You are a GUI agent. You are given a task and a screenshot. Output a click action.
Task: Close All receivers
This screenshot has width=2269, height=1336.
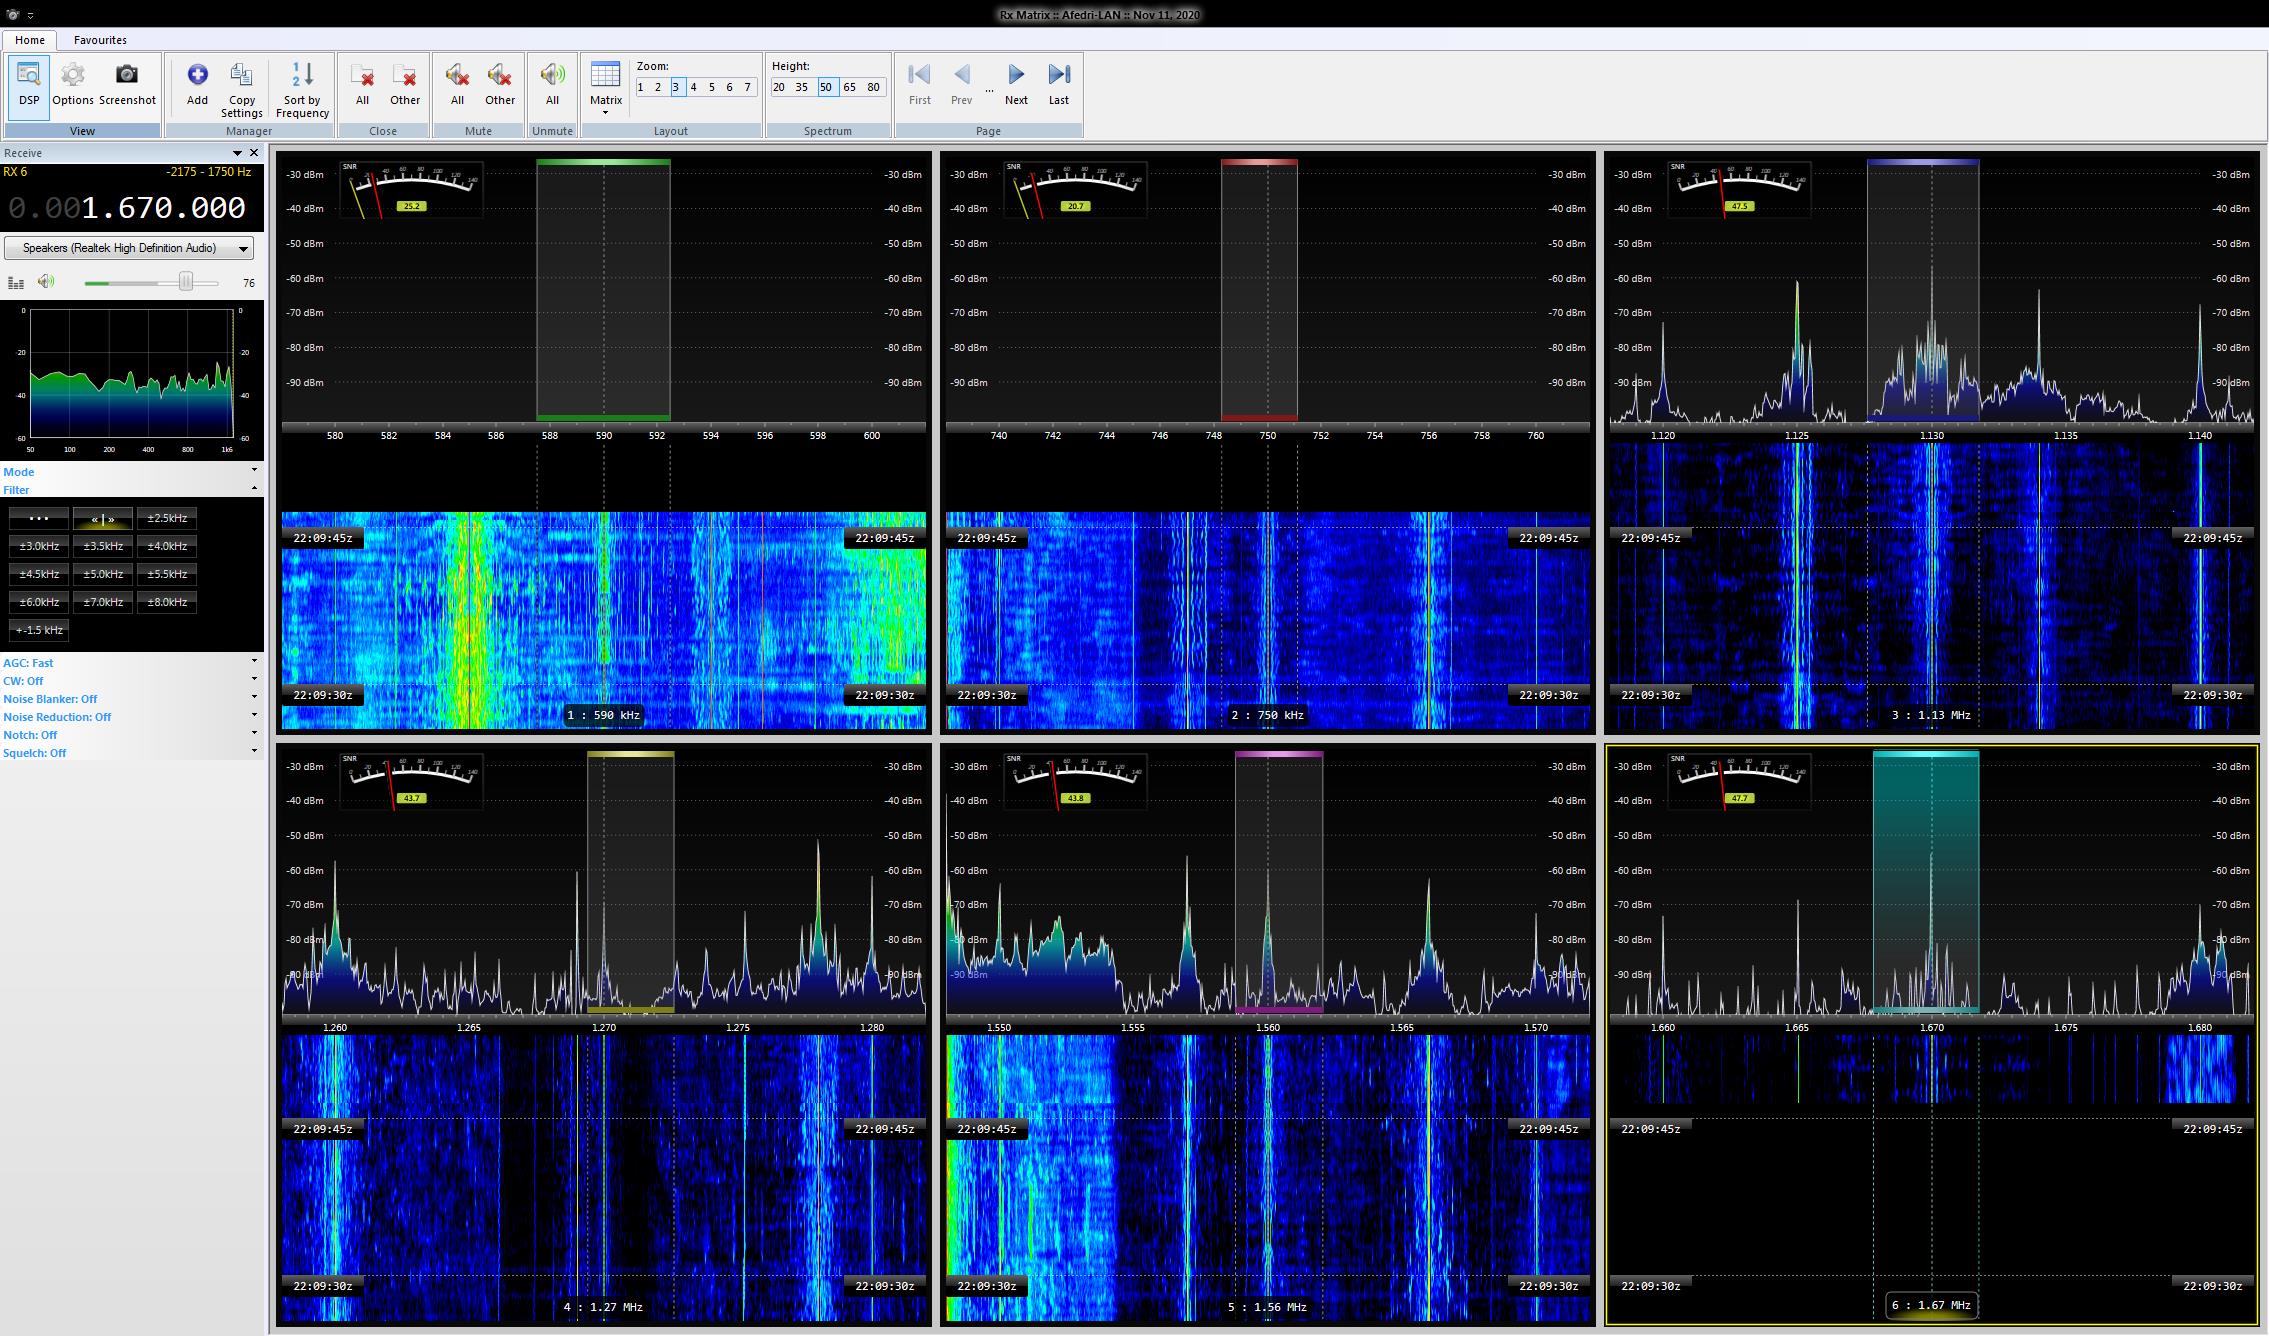click(x=362, y=84)
